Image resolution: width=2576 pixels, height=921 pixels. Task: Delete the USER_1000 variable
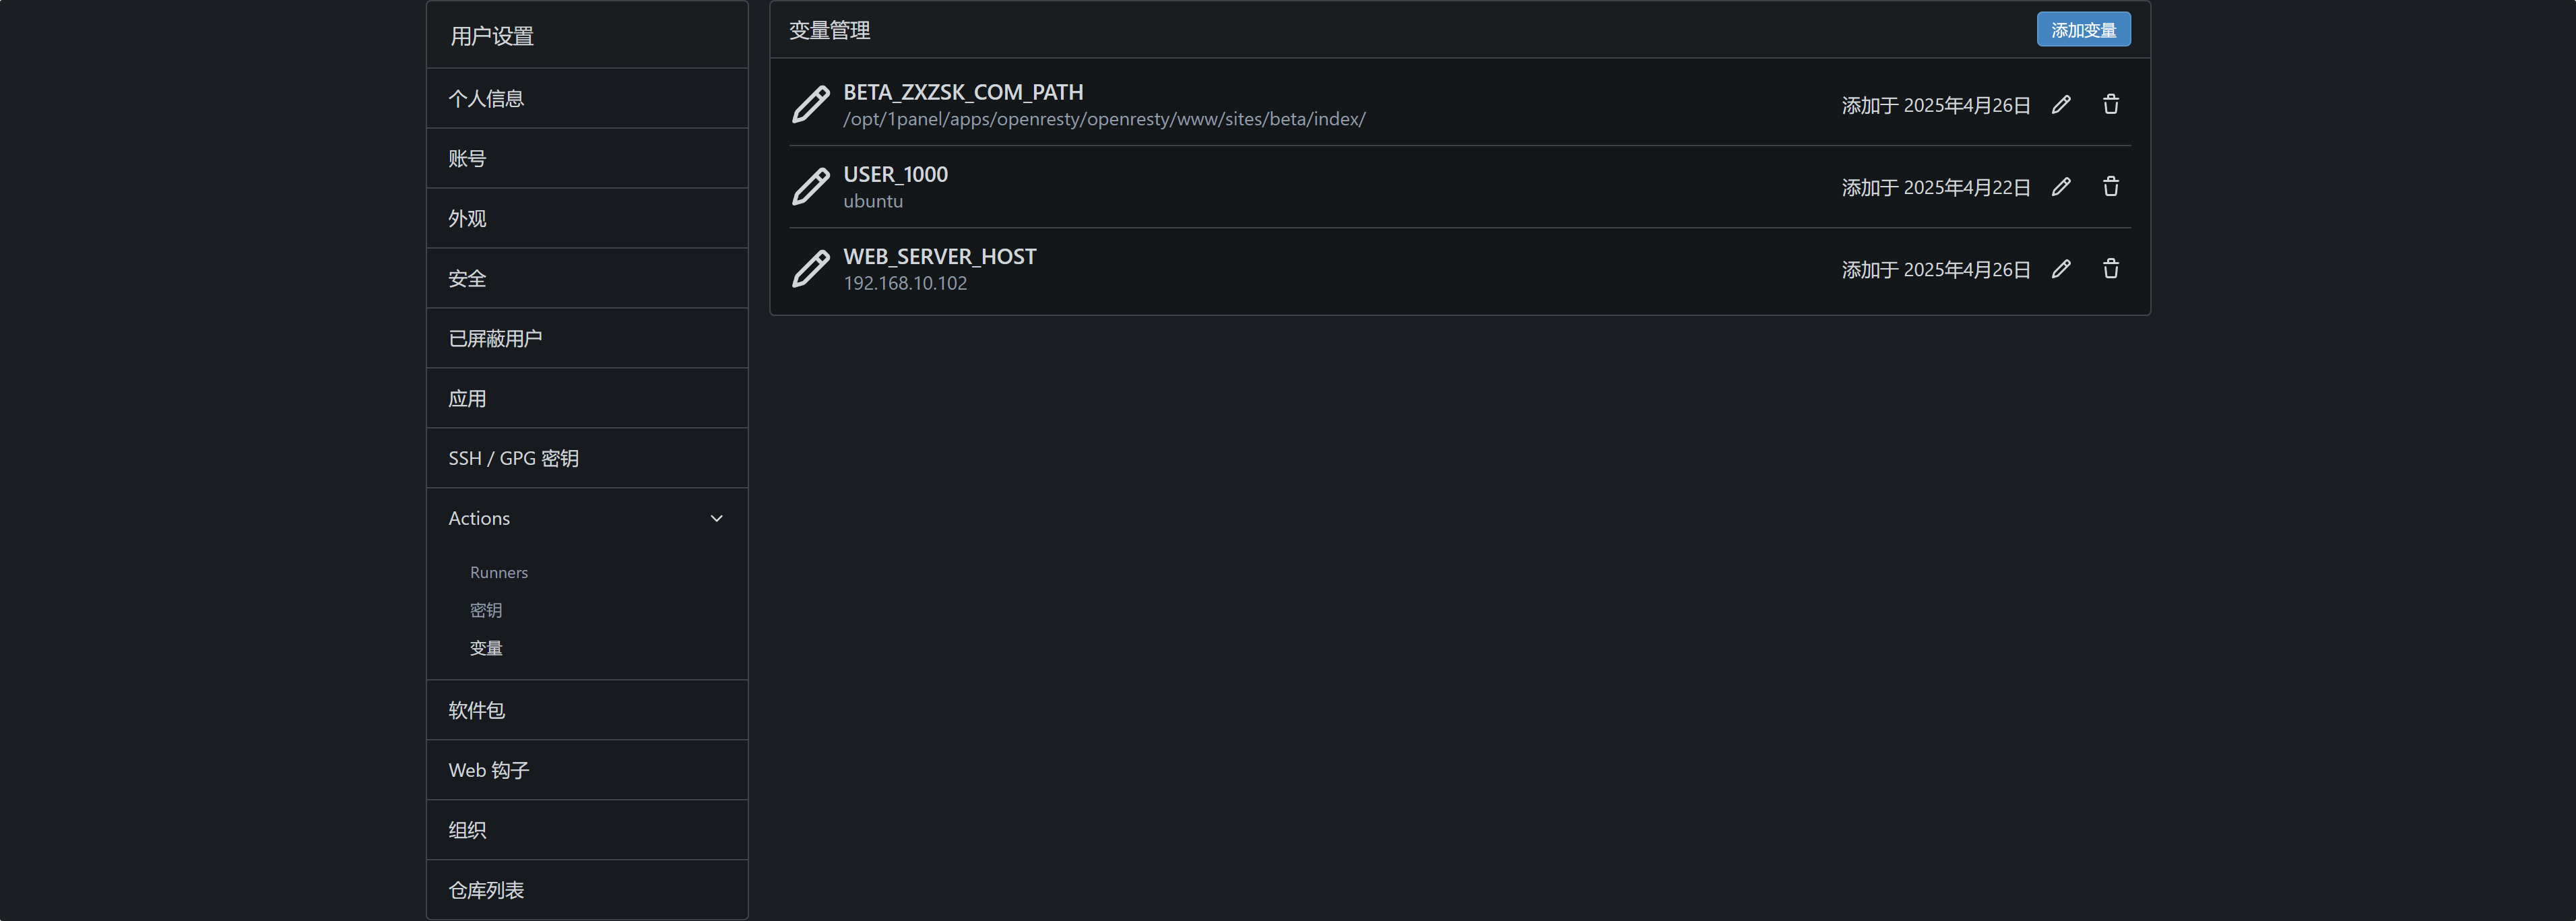(x=2110, y=187)
